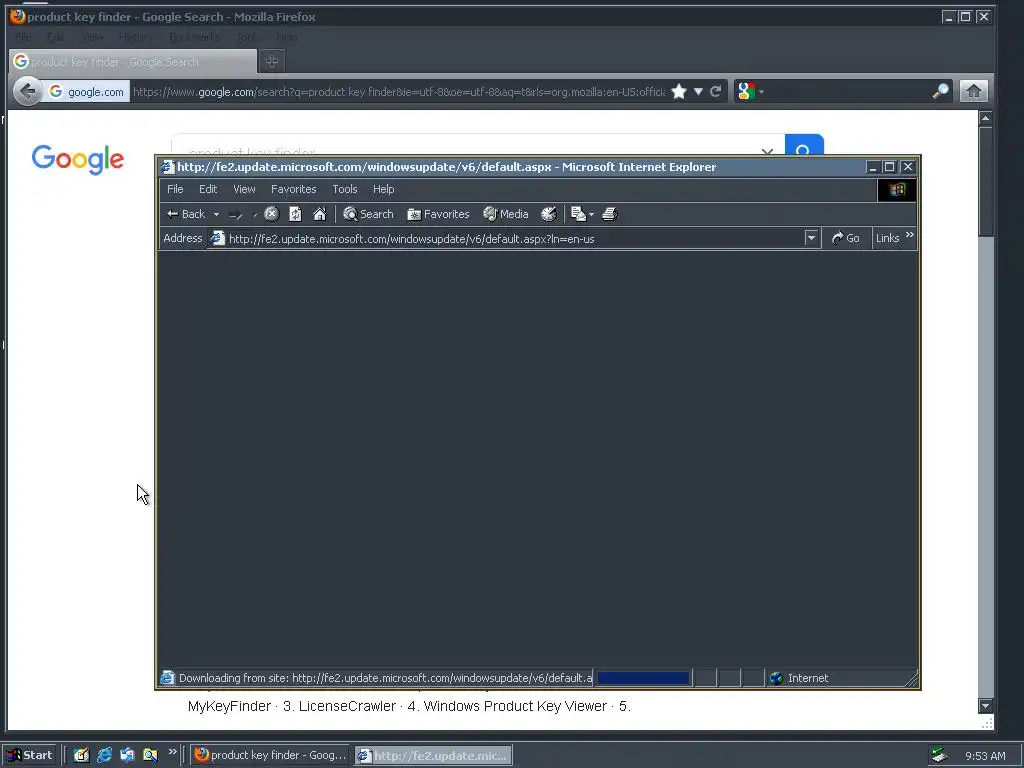Bookmark this page with the Firefox star

(679, 91)
